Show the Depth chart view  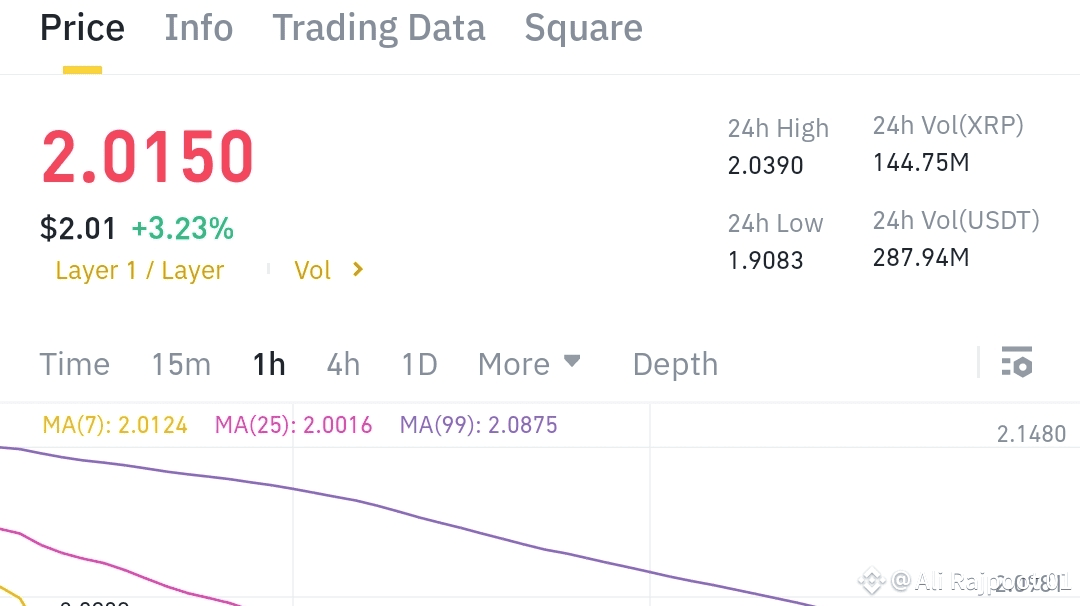tap(675, 364)
